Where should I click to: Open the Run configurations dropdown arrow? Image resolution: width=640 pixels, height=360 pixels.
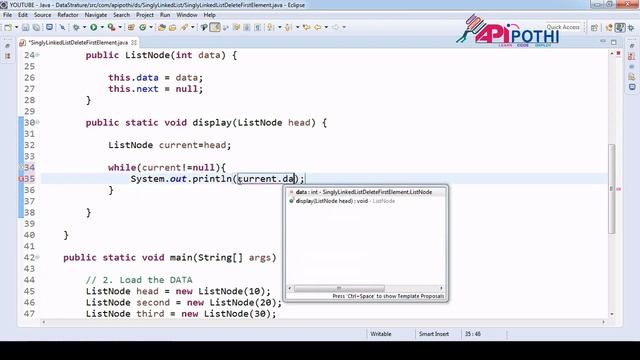102,27
